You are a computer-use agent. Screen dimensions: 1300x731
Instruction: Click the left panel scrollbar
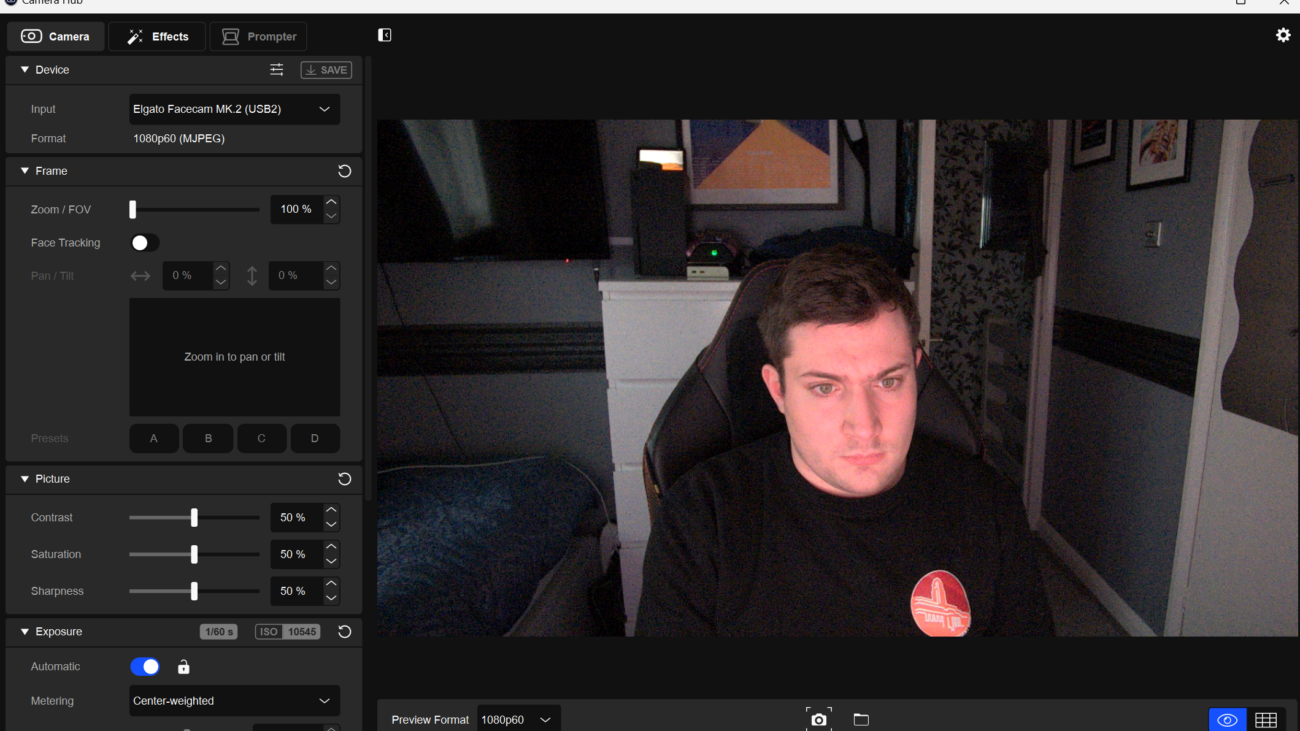368,280
